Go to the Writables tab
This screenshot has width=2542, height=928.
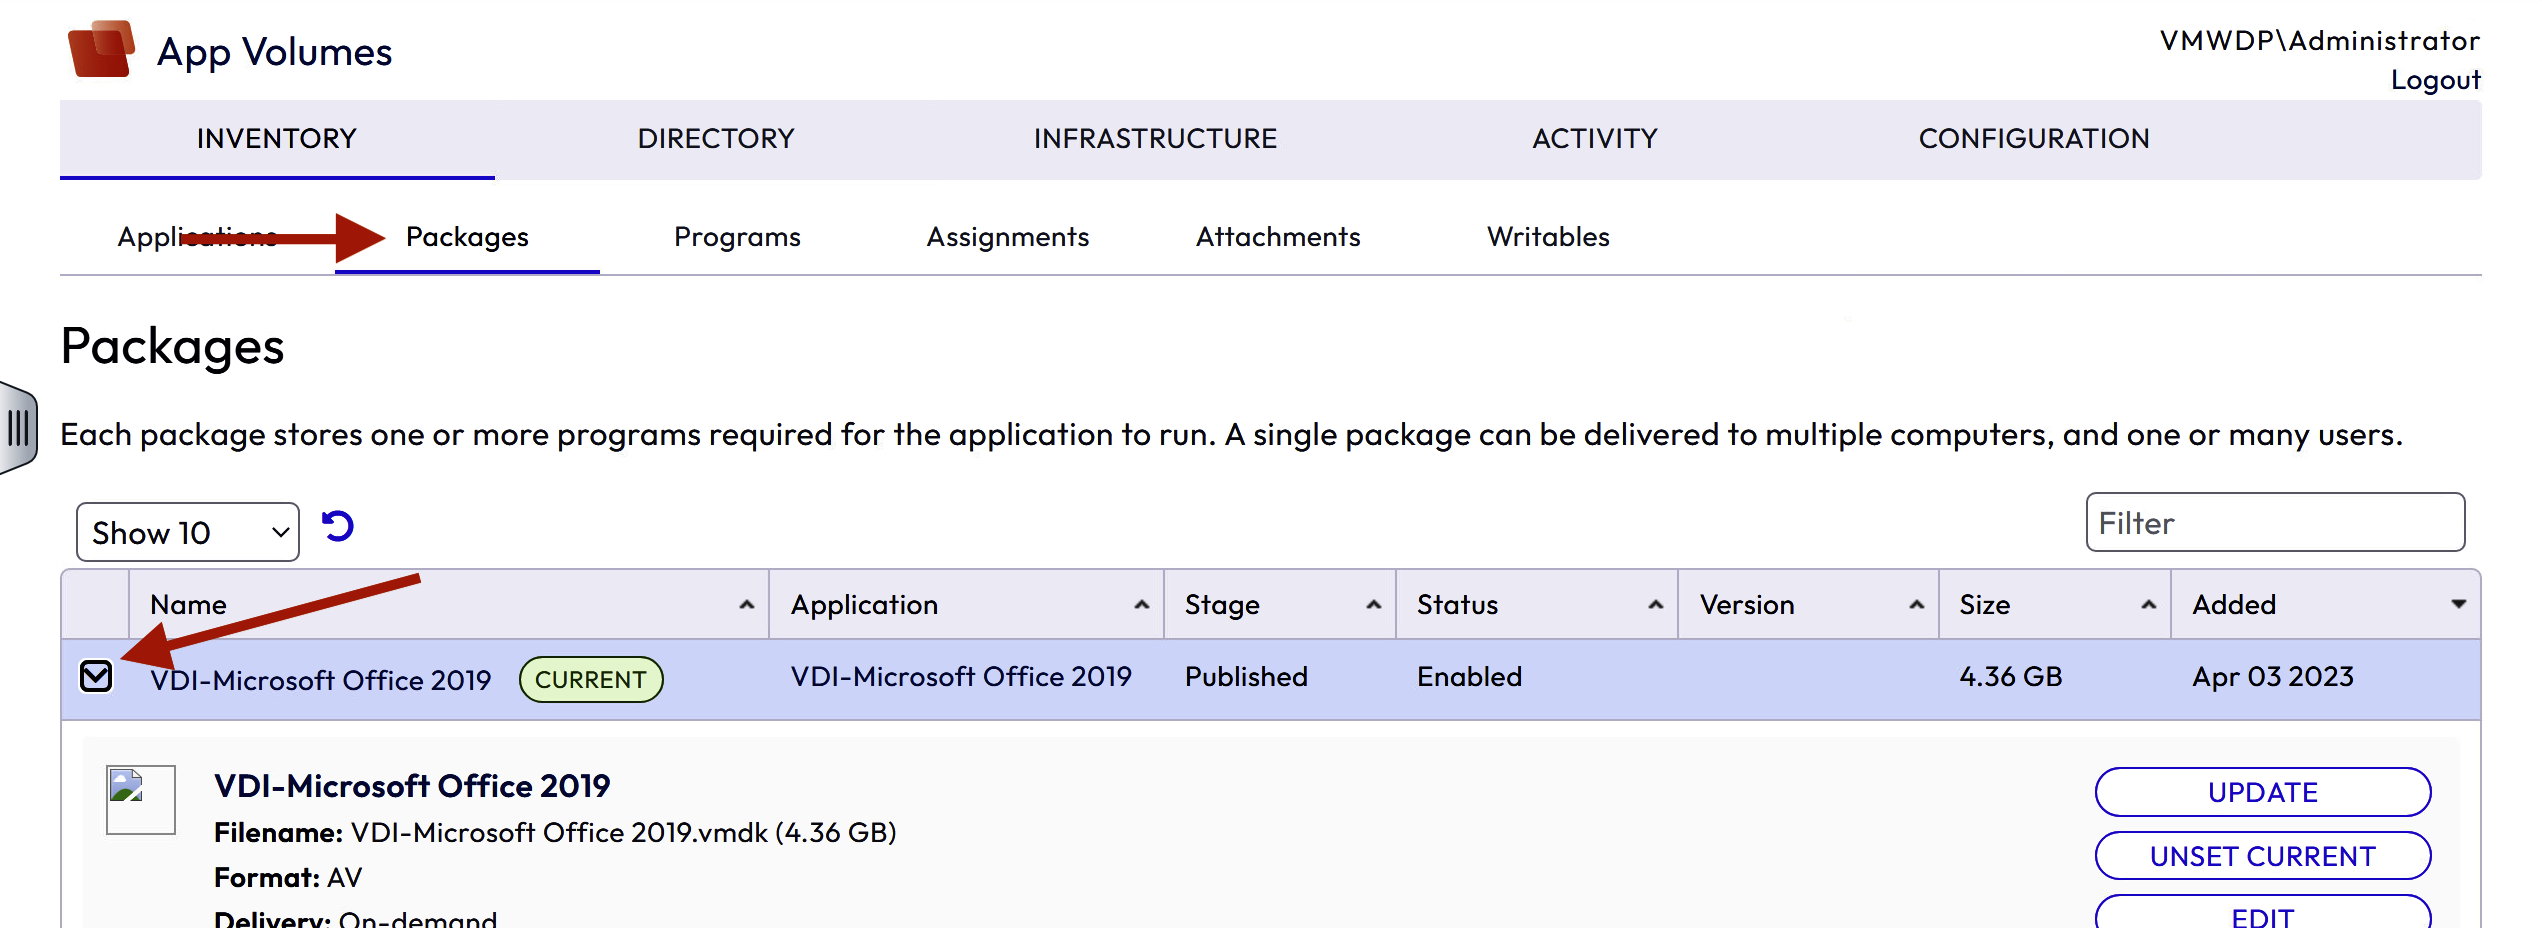pos(1547,237)
